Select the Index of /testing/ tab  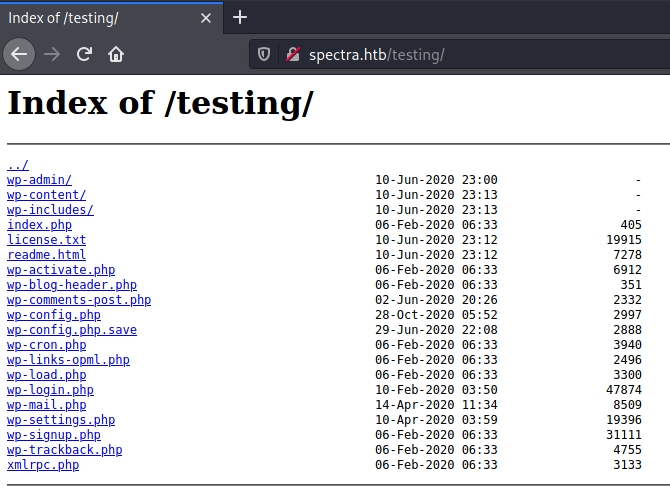[x=90, y=18]
